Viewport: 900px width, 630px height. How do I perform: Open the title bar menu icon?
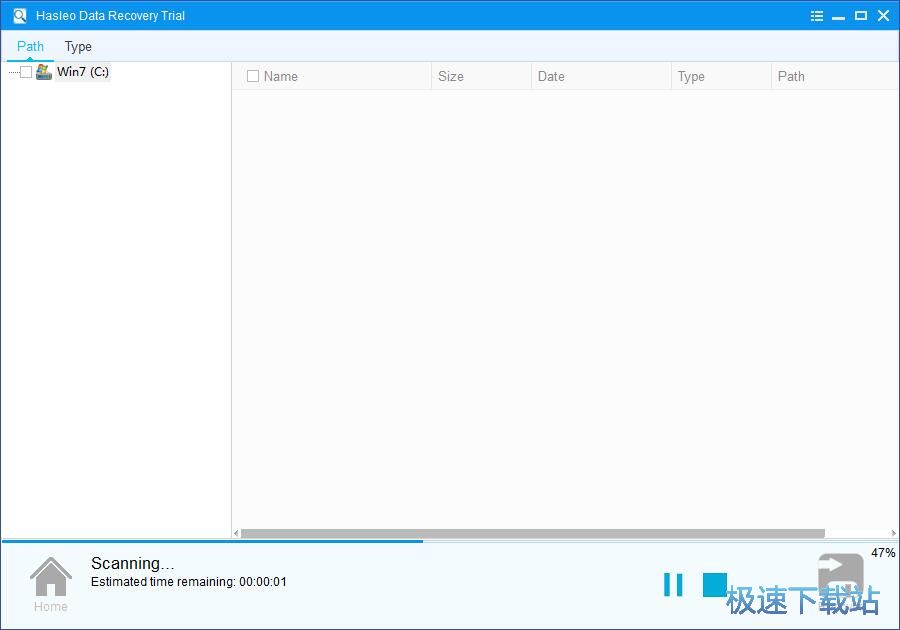pos(817,16)
